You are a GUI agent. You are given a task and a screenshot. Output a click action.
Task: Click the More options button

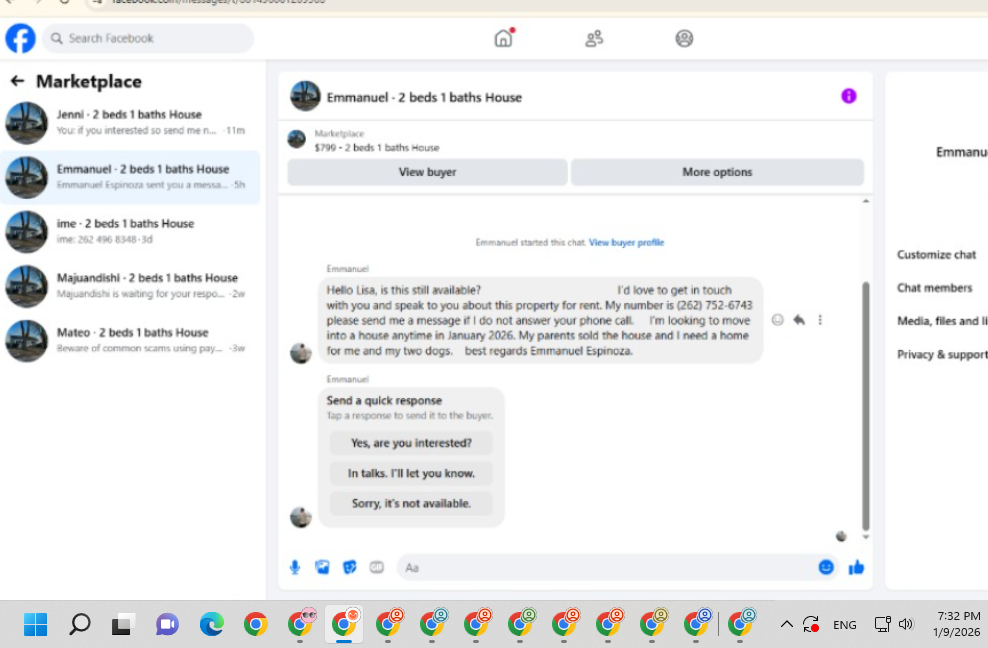coord(717,172)
